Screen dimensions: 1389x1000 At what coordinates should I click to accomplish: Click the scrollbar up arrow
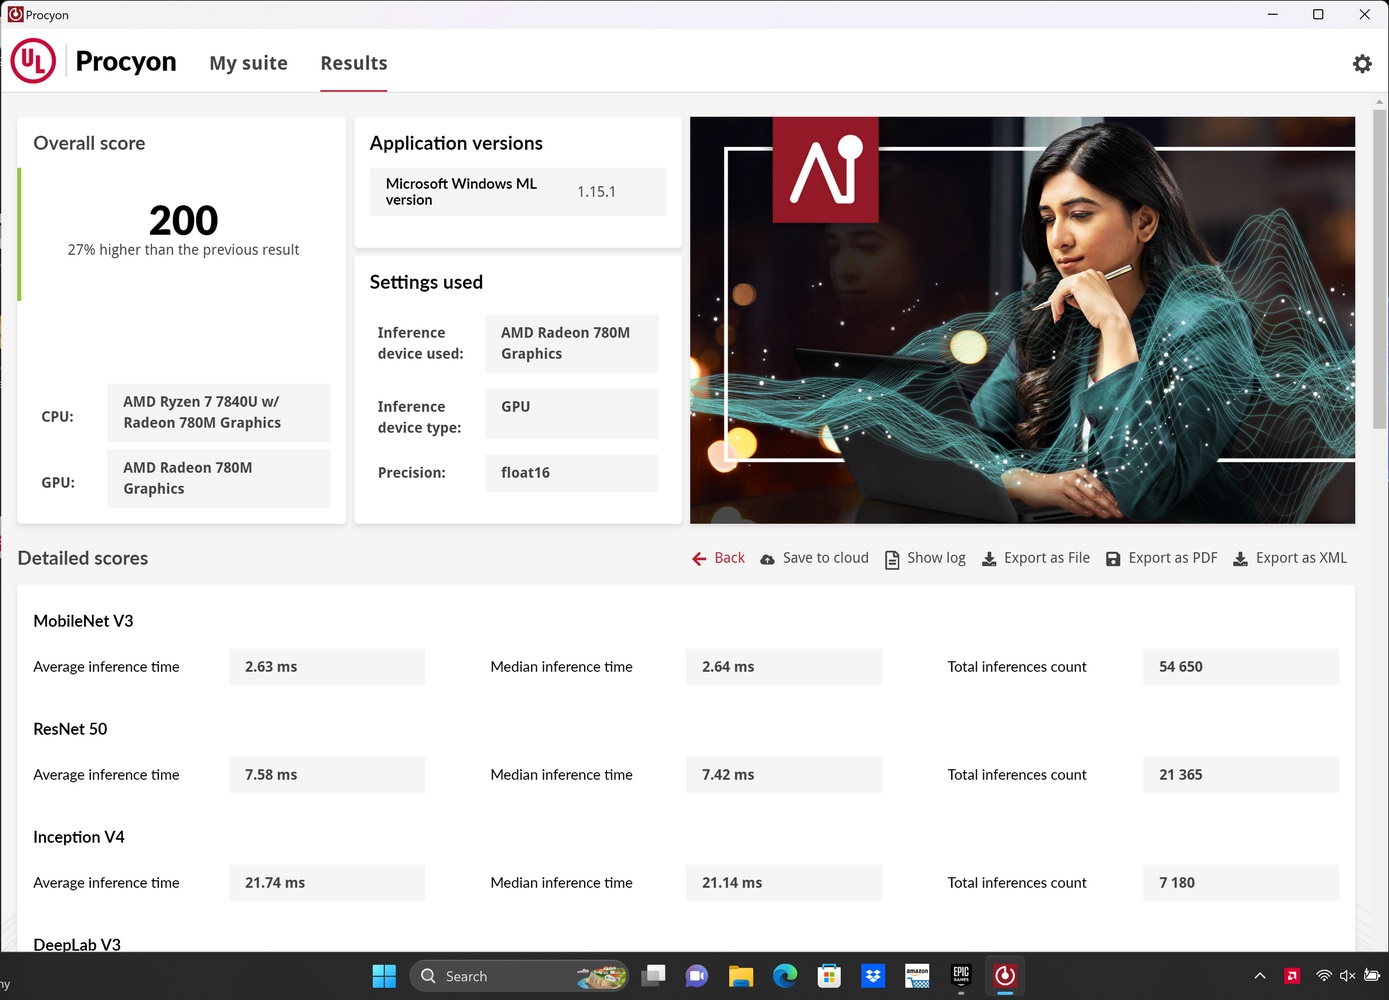pos(1380,102)
